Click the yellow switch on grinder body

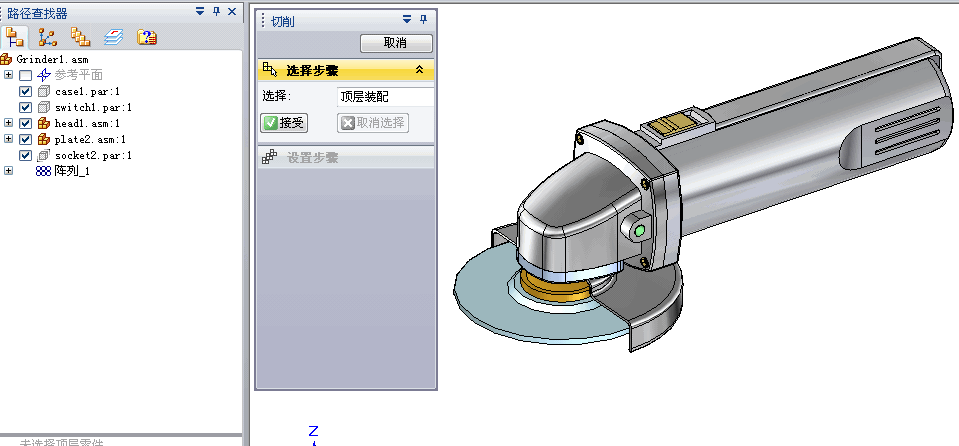[673, 124]
